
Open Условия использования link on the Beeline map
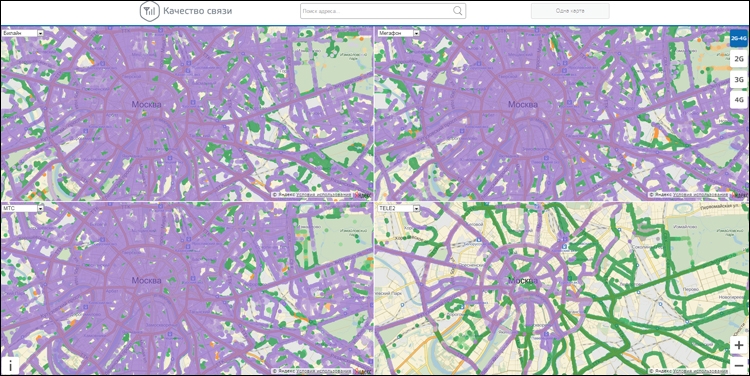[x=324, y=195]
